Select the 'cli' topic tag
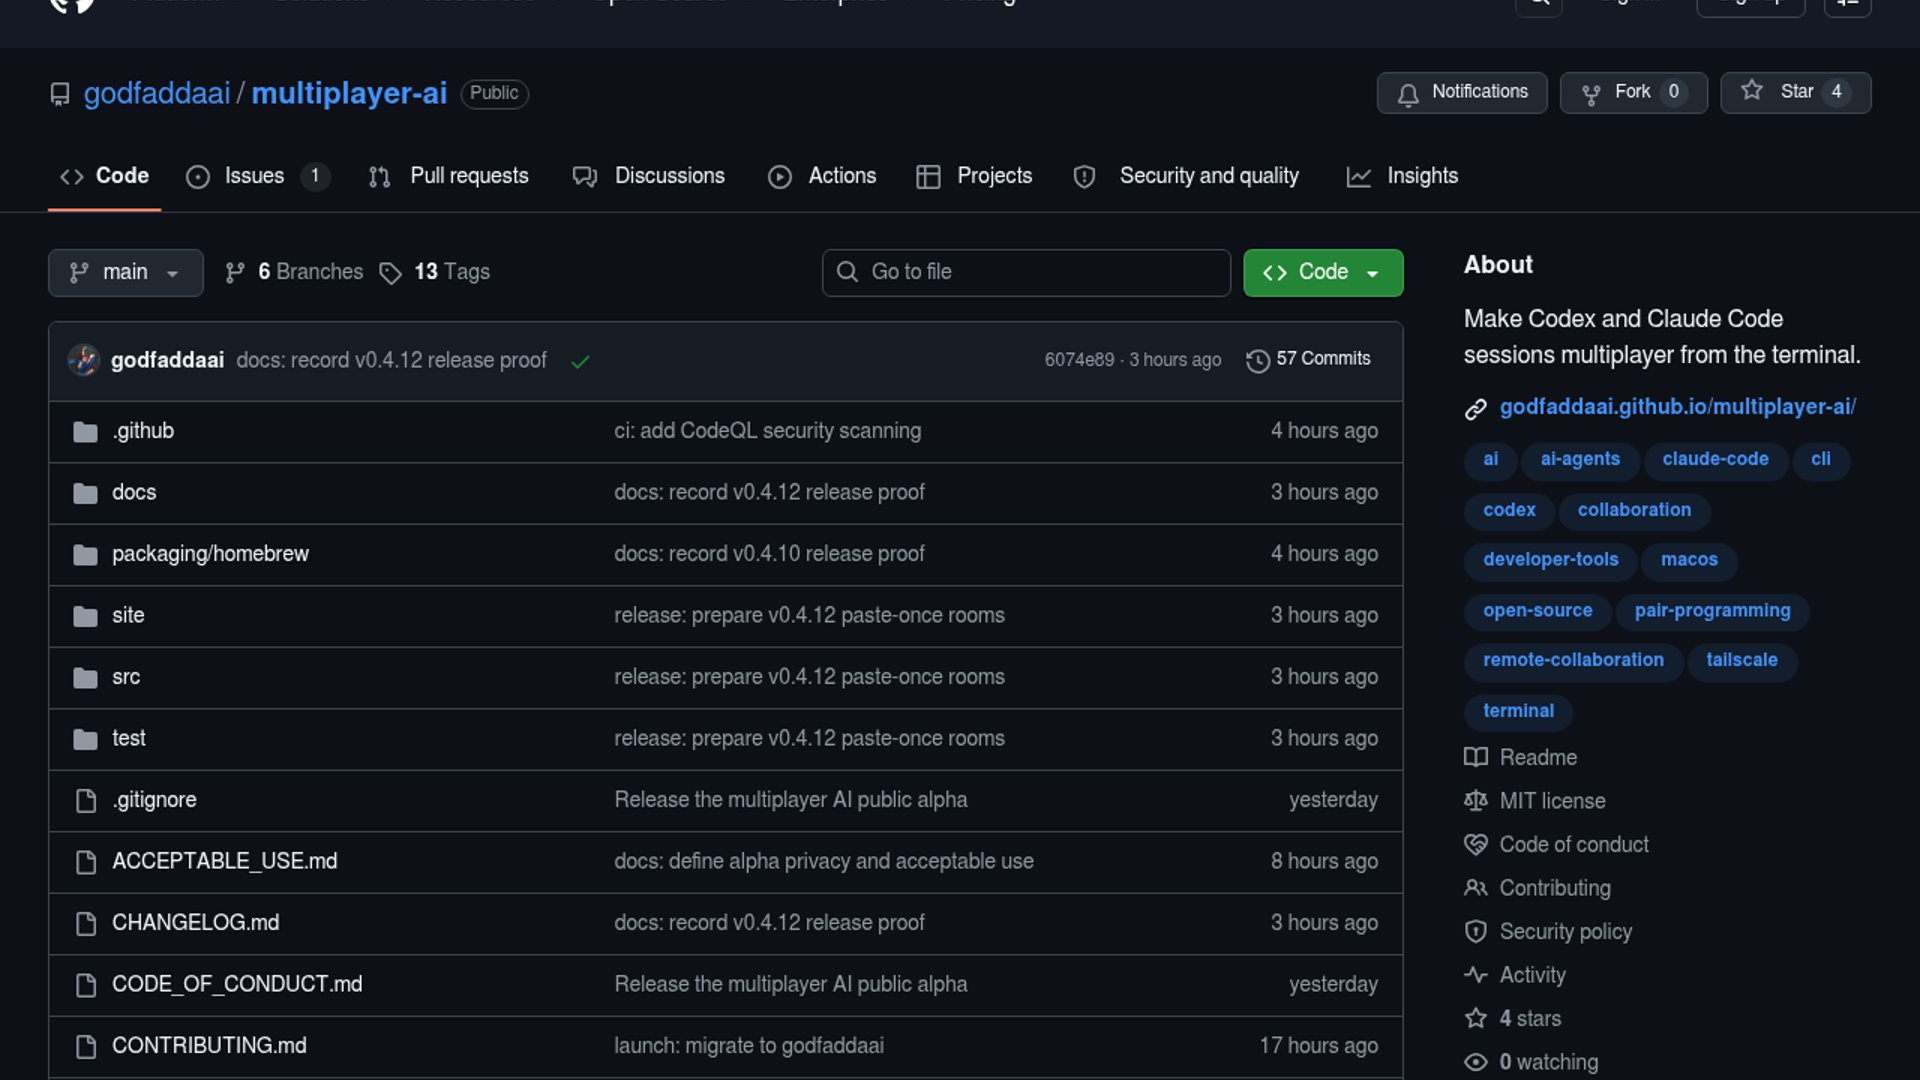 coord(1821,460)
